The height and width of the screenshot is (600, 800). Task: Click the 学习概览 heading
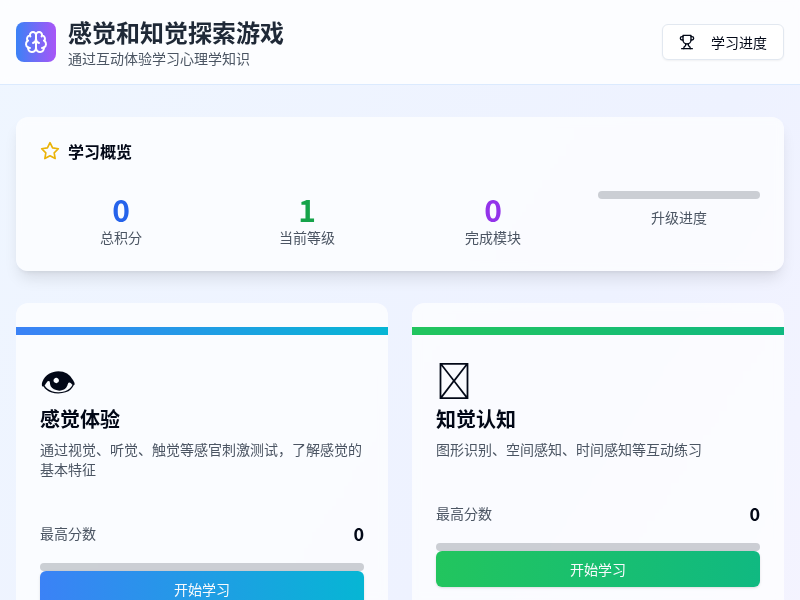point(100,152)
